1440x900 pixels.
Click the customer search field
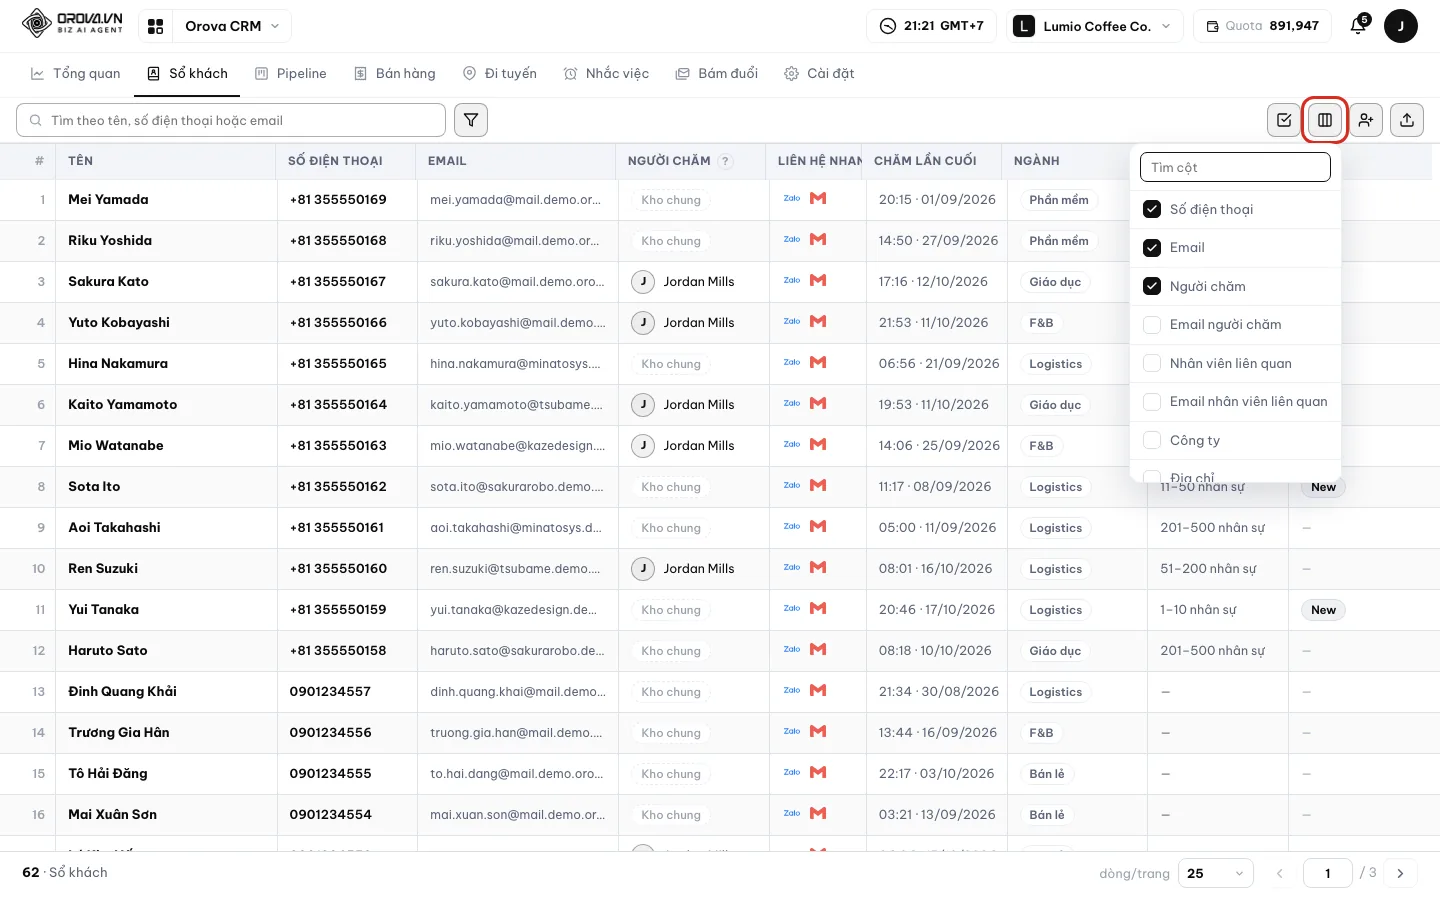231,120
